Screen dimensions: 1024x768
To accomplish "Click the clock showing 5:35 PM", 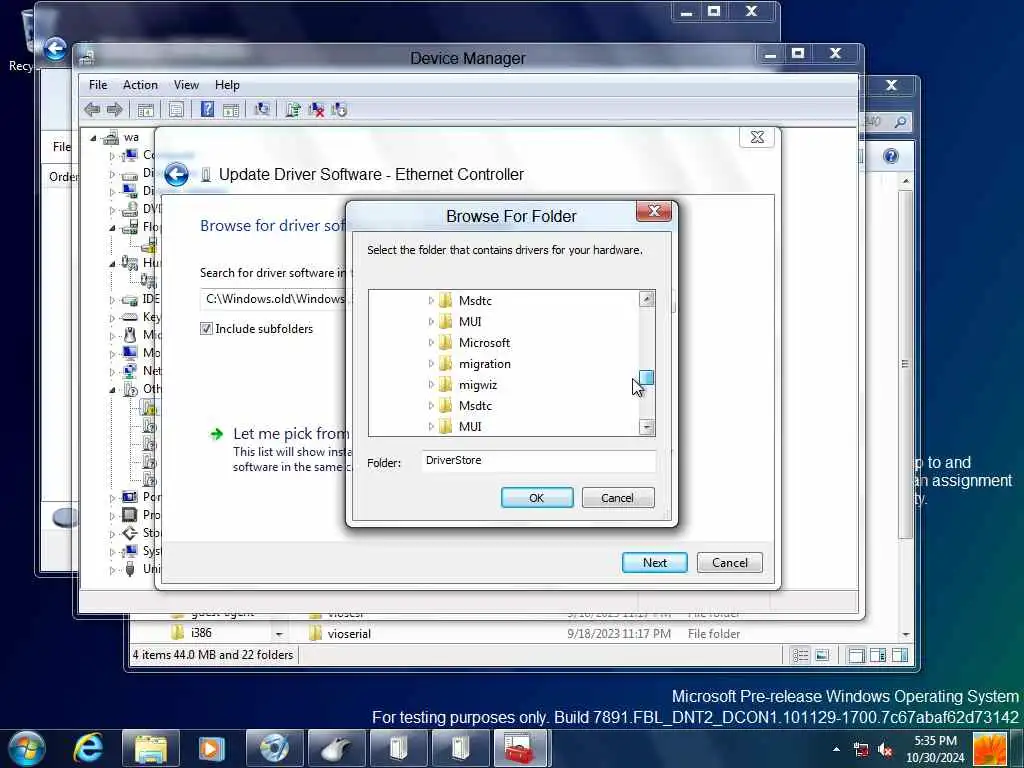I will click(x=935, y=748).
